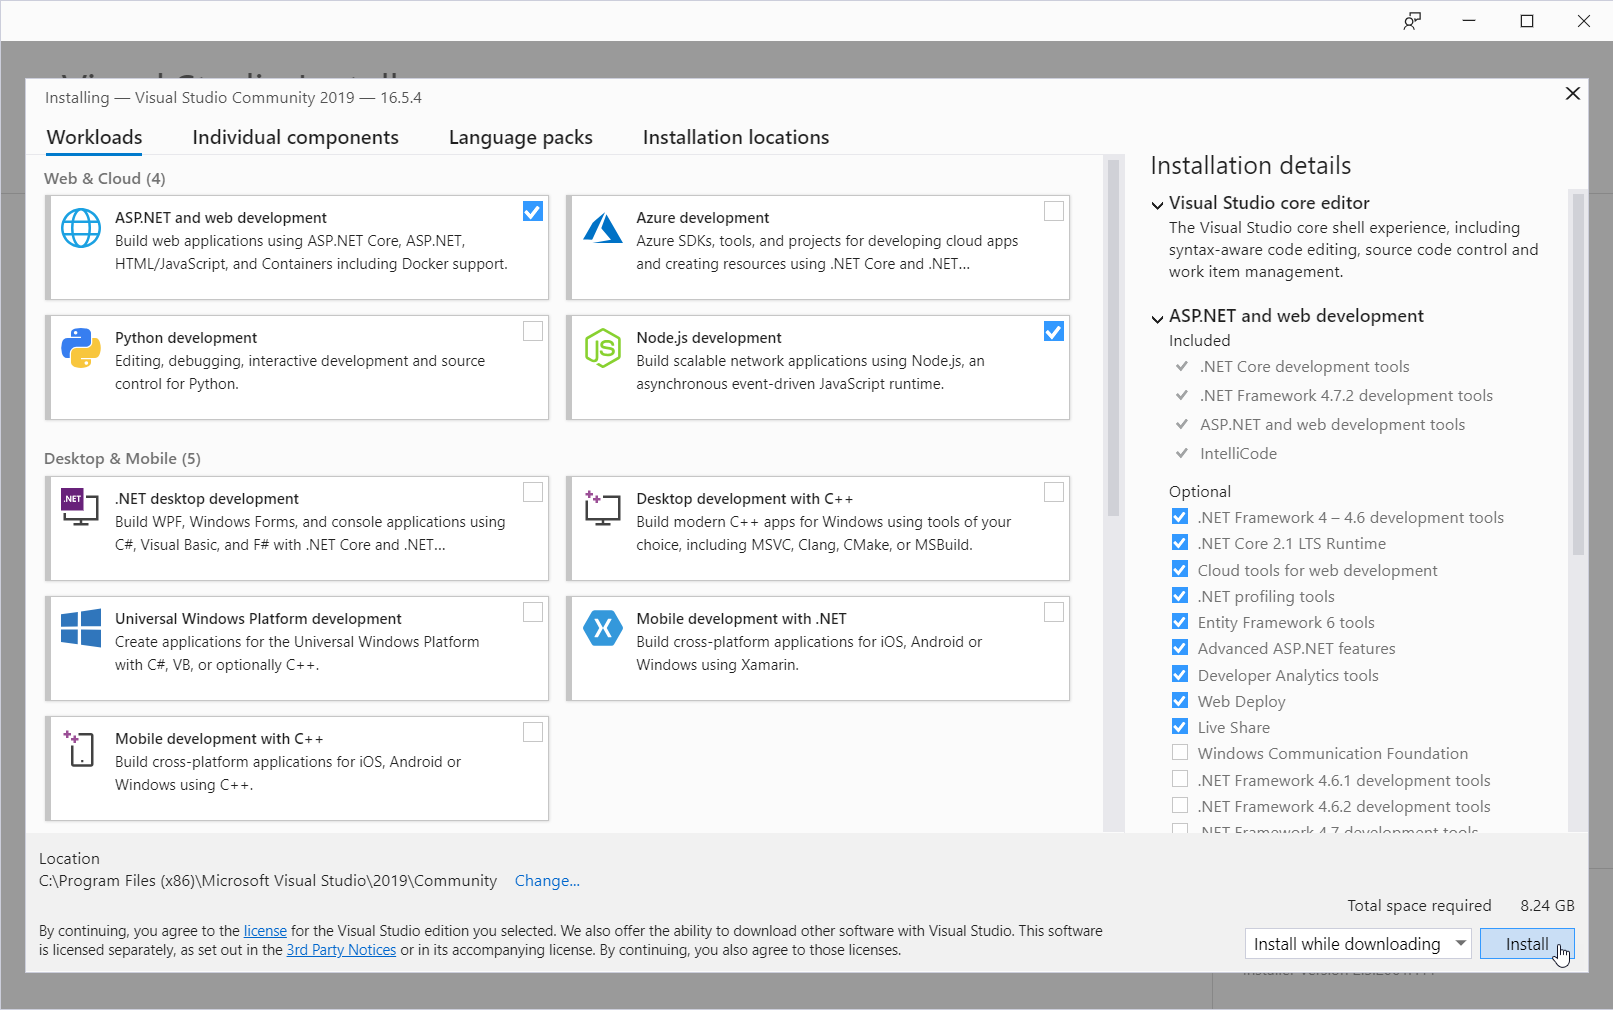Enable .NET Framework 4.6.1 development tools
Screen dimensions: 1613x1010
(1180, 780)
